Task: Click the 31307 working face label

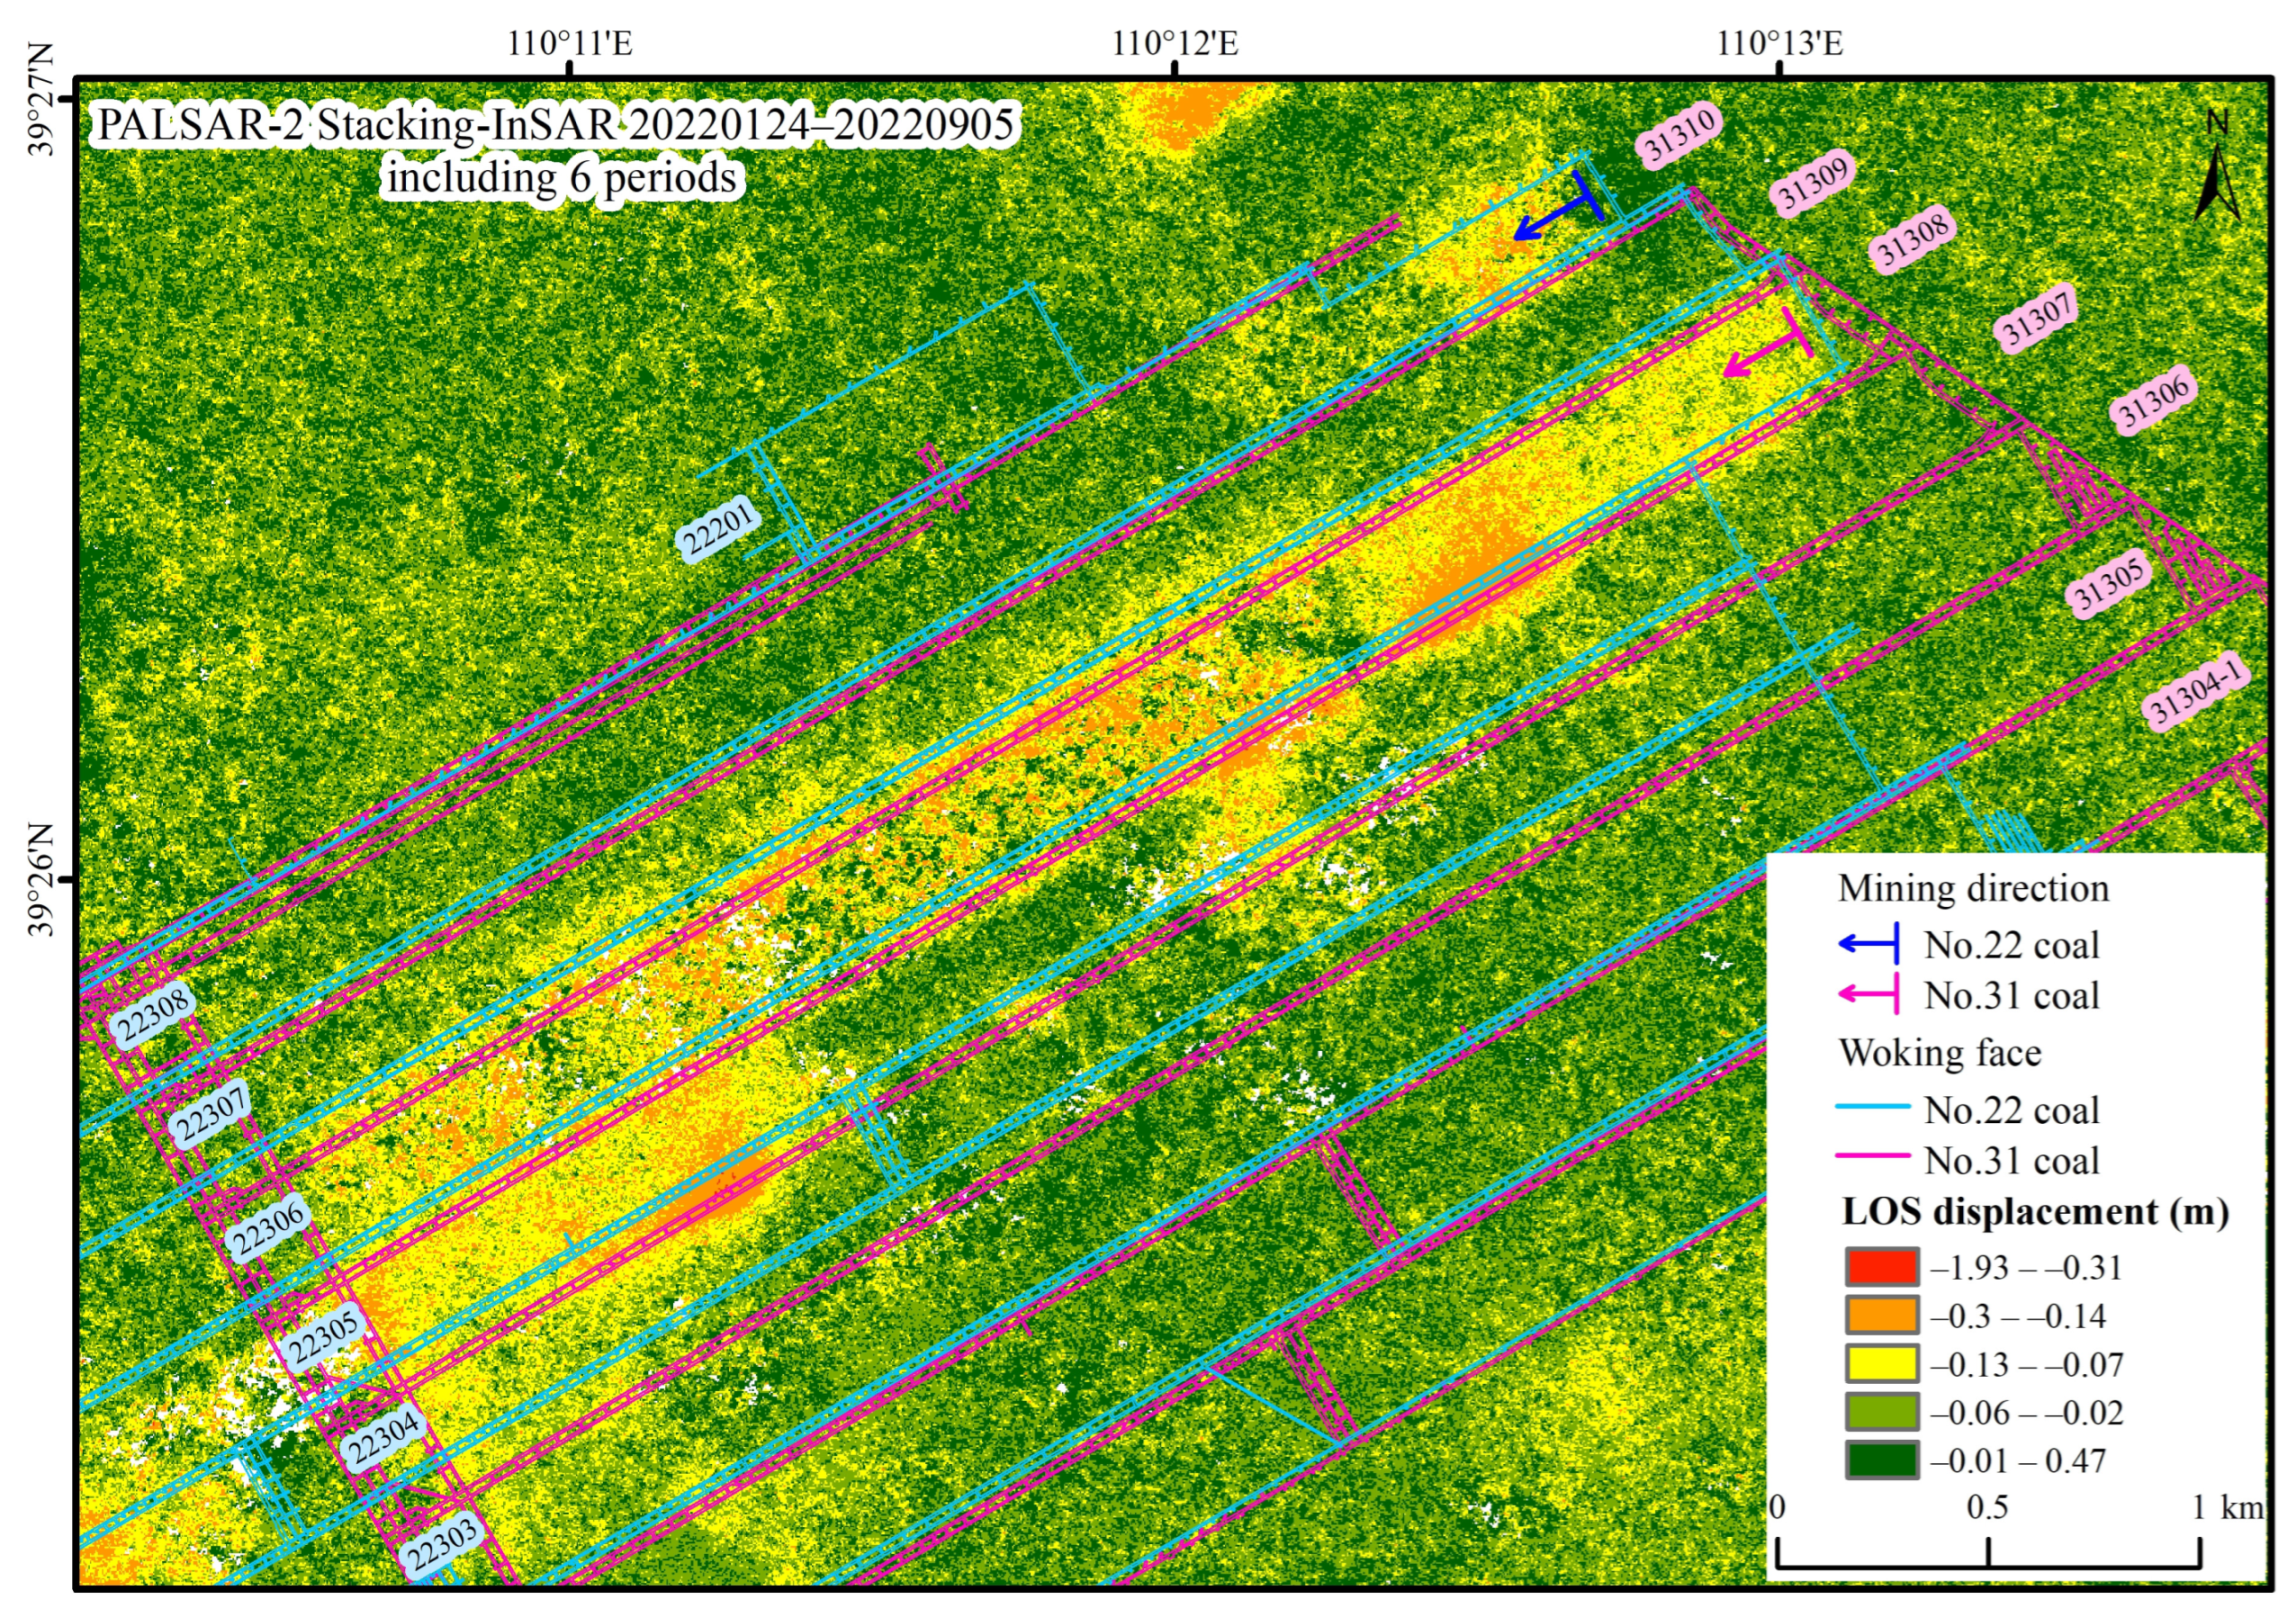Action: coord(2037,318)
